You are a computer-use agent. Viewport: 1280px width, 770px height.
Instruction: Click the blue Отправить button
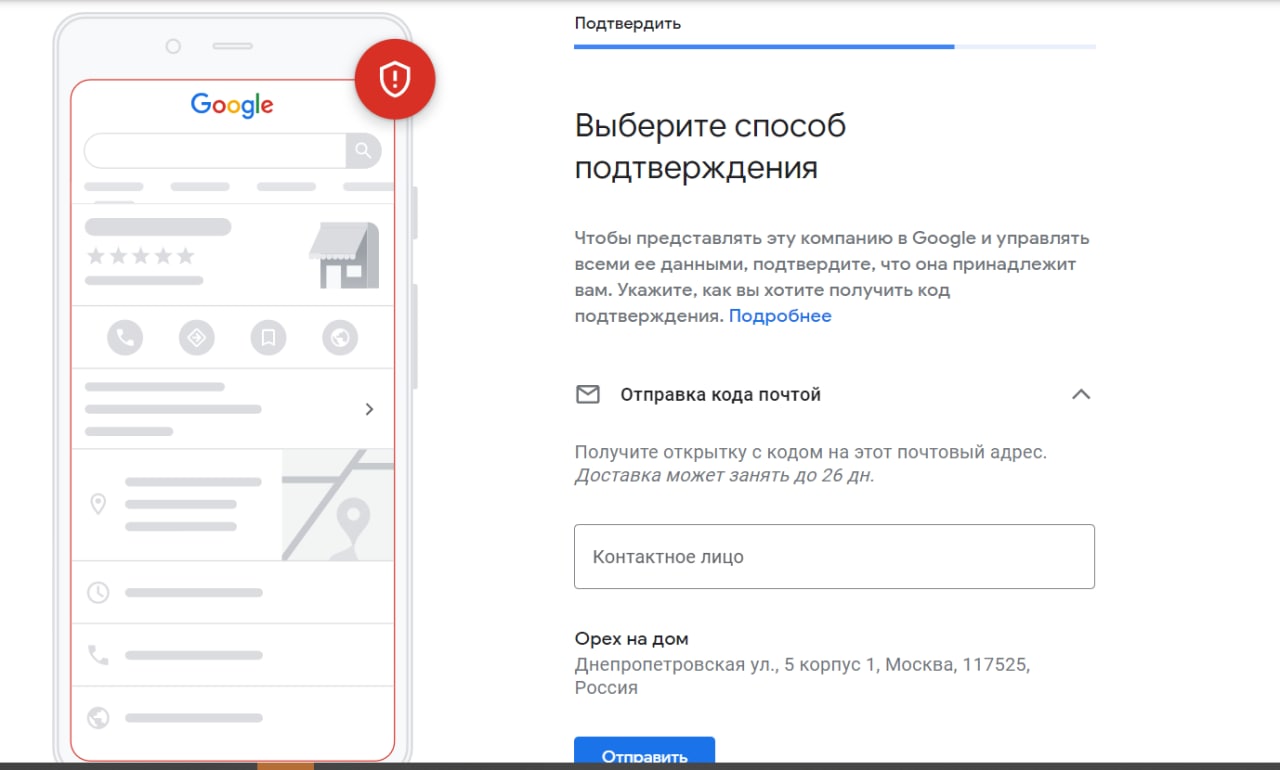coord(644,752)
